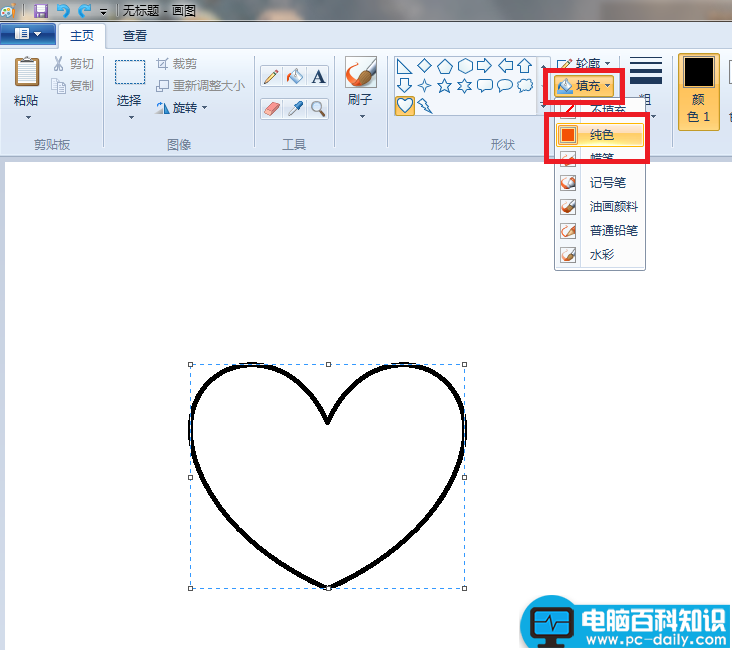The image size is (732, 650).
Task: Choose the five-point star shape
Action: point(444,85)
